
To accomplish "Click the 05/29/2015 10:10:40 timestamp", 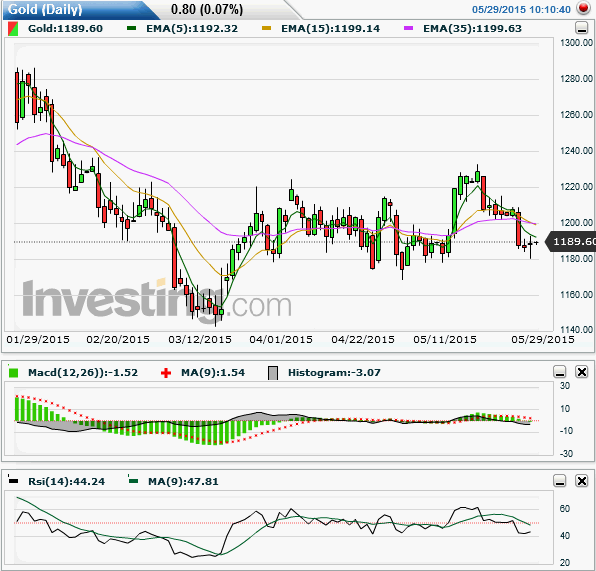I will [x=521, y=10].
